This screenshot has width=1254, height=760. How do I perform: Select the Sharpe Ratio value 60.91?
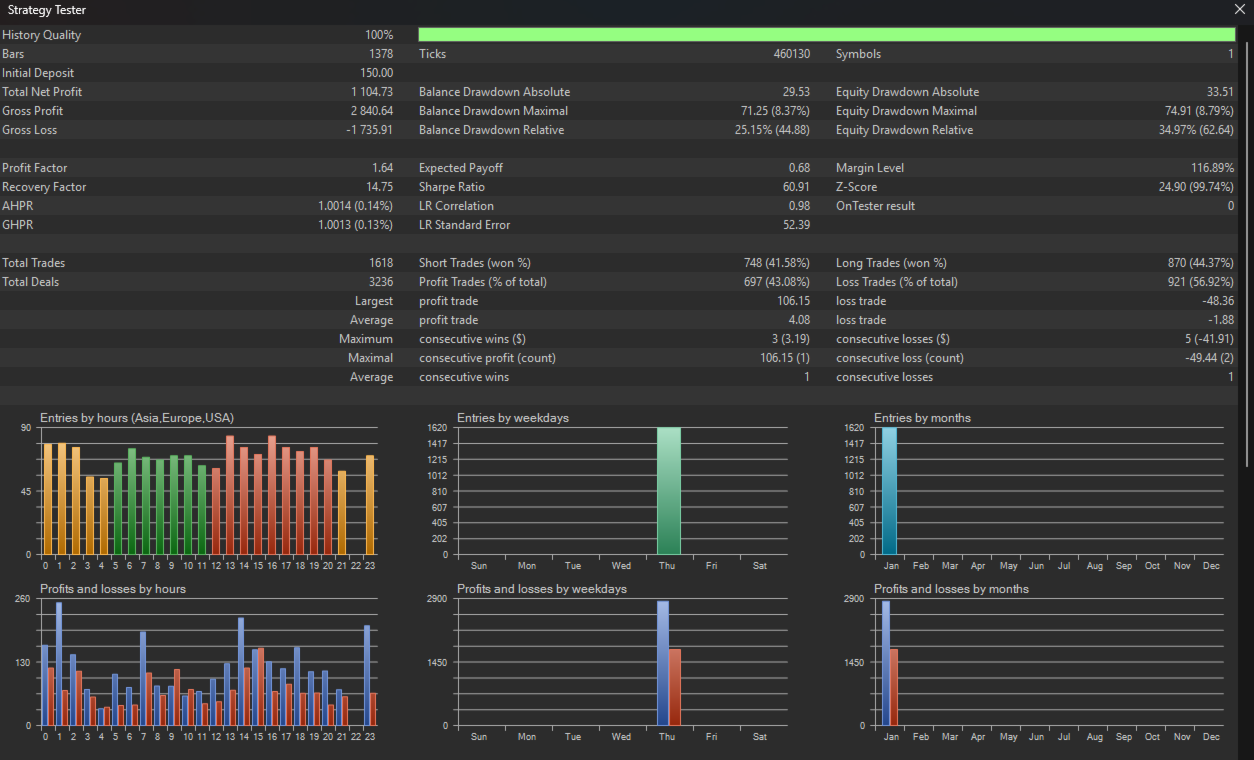coord(796,187)
